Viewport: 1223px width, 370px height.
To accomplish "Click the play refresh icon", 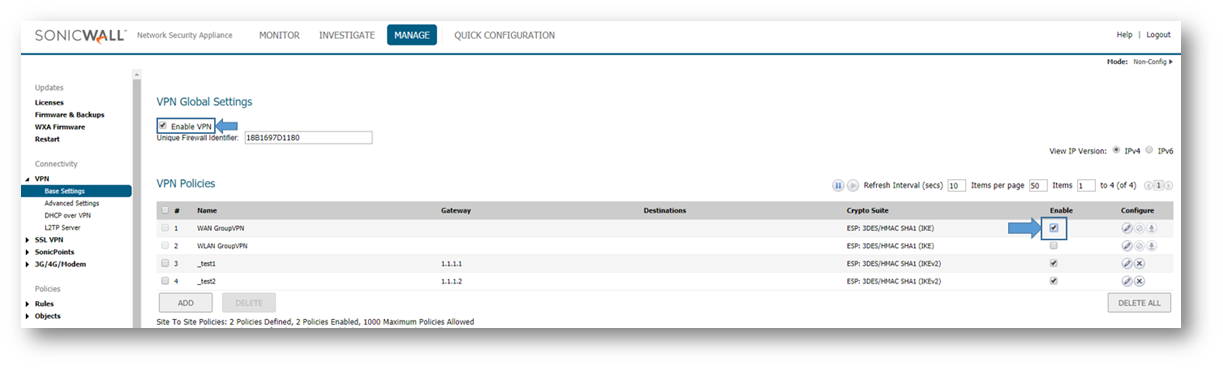I will pos(853,186).
